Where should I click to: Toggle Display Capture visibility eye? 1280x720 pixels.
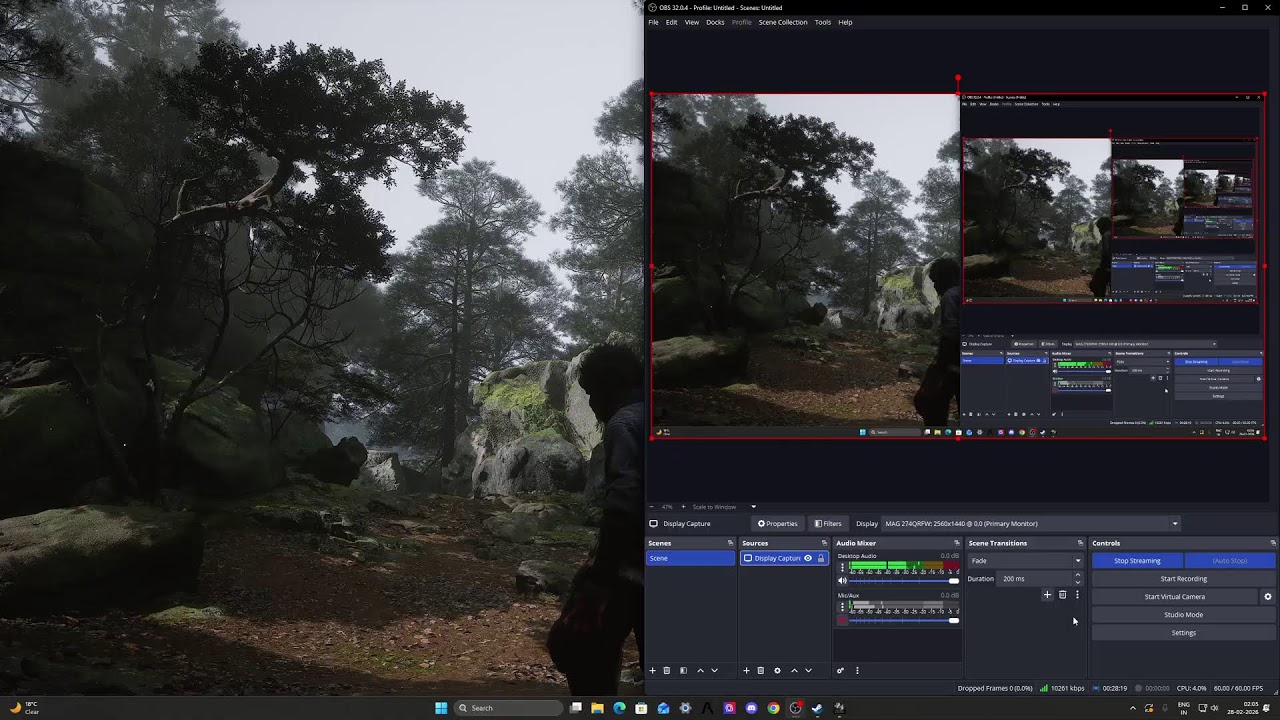[808, 558]
